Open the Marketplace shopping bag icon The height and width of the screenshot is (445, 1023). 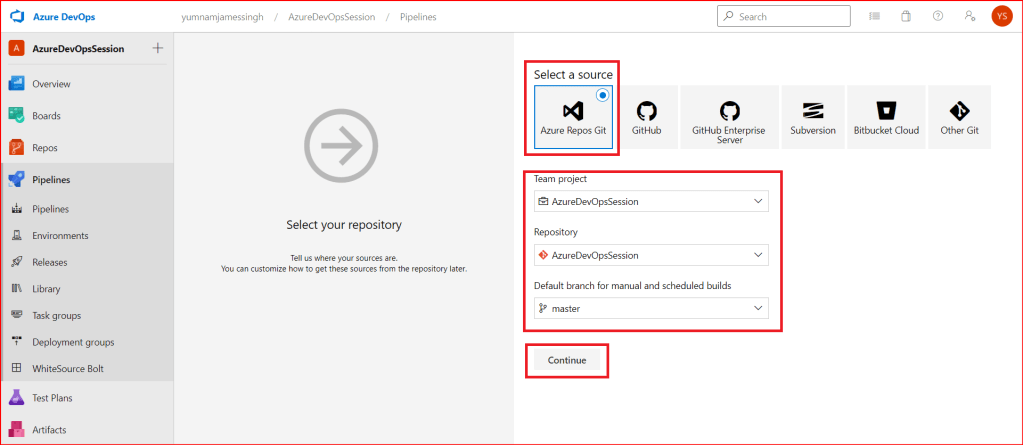(905, 17)
